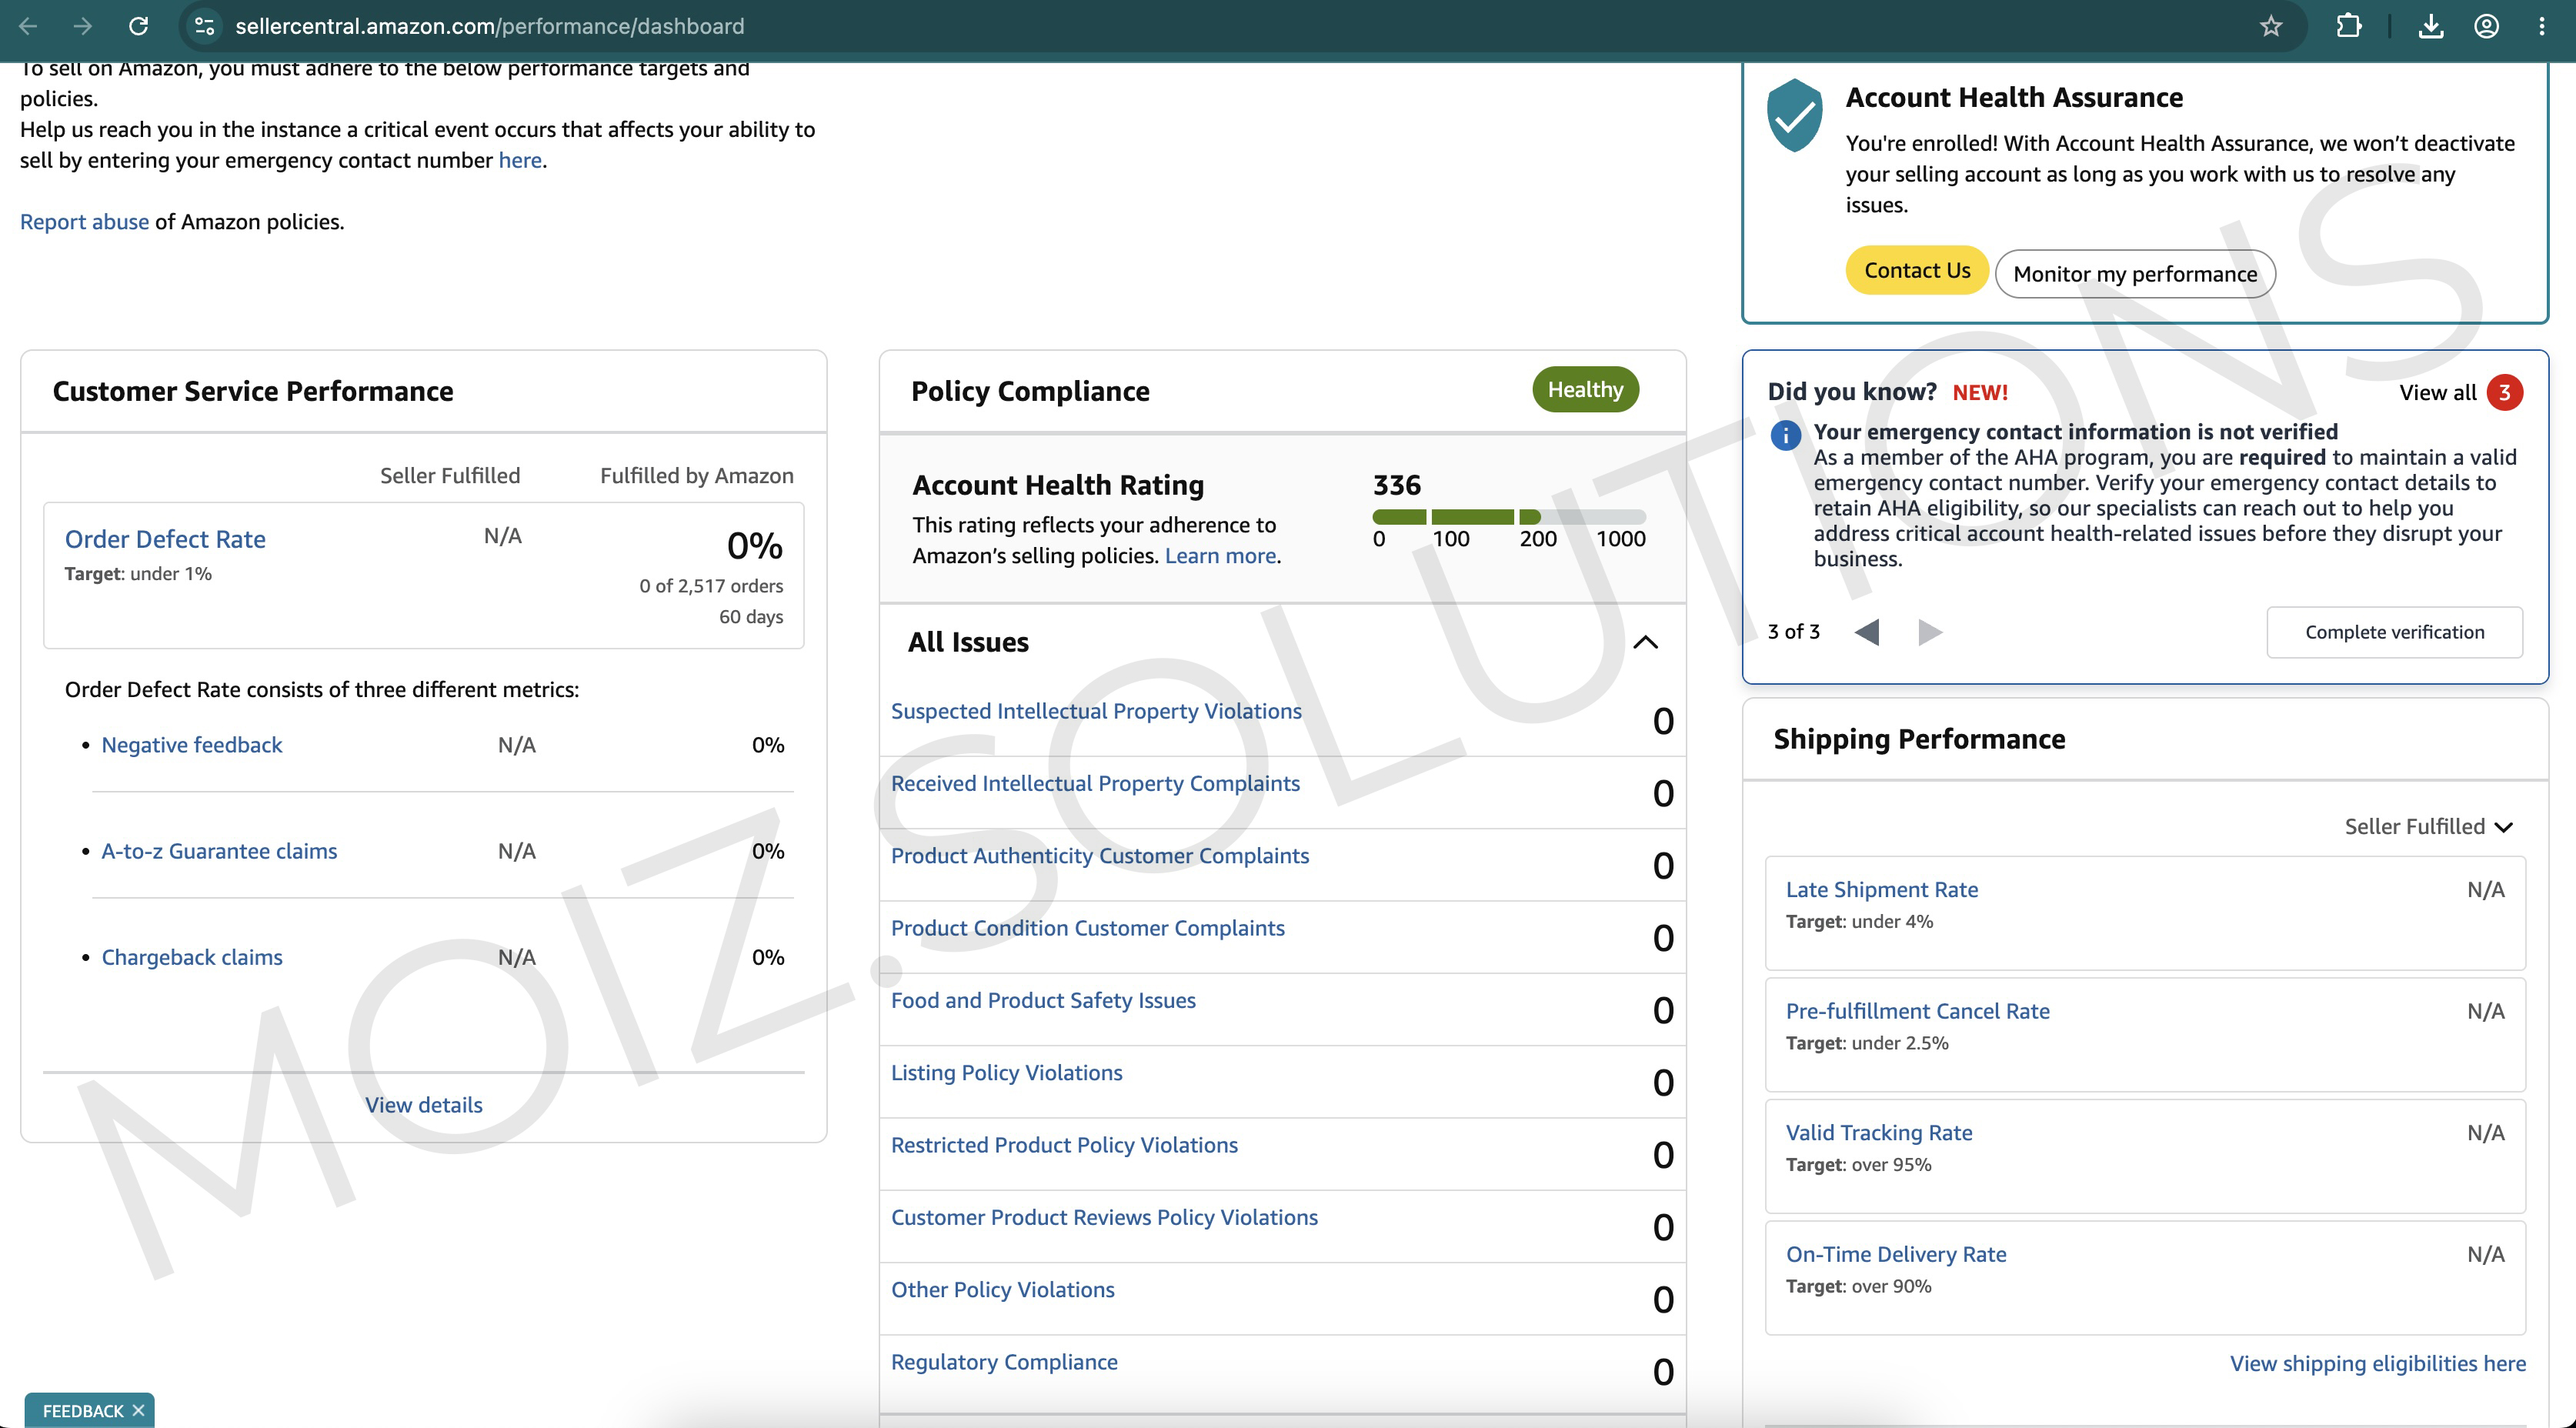Click the browser address bar URL
Viewport: 2576px width, 1428px height.
point(490,26)
